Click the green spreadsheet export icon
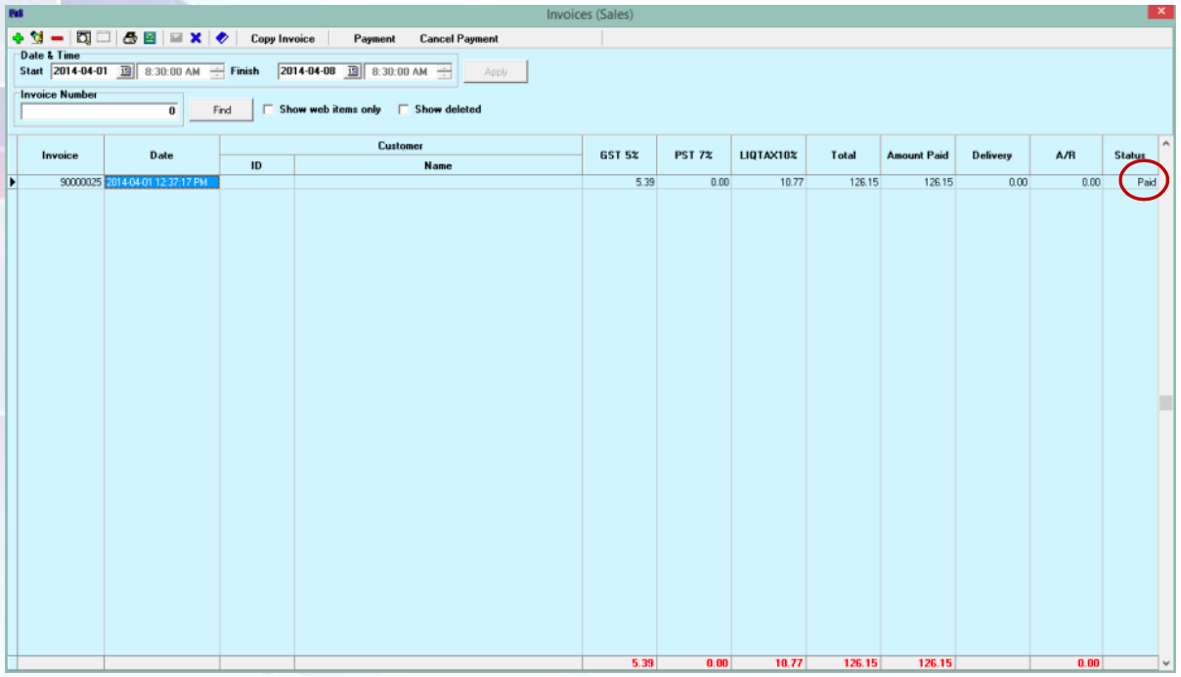Image resolution: width=1181 pixels, height=677 pixels. pyautogui.click(x=150, y=38)
